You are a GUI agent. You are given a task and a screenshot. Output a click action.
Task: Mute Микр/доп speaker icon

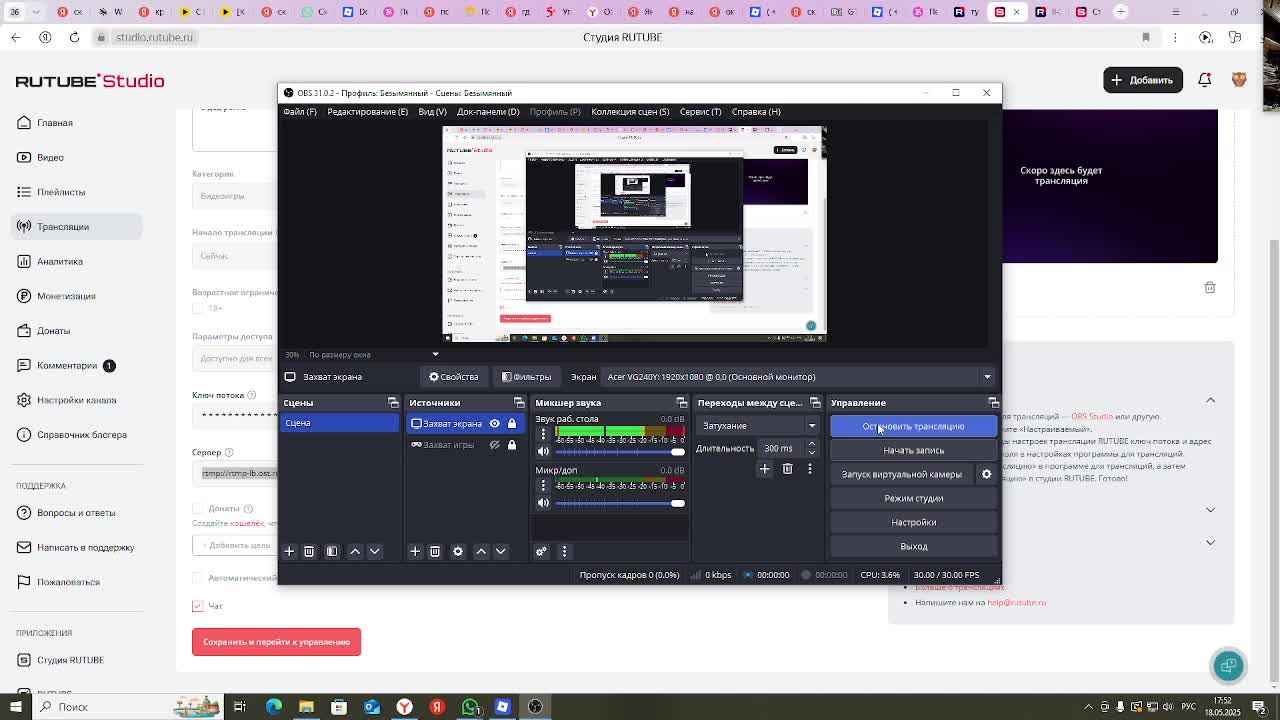click(x=544, y=503)
